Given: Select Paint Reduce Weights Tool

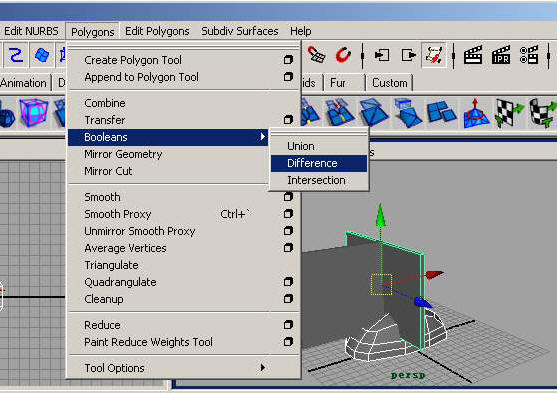Looking at the screenshot, I should (148, 342).
